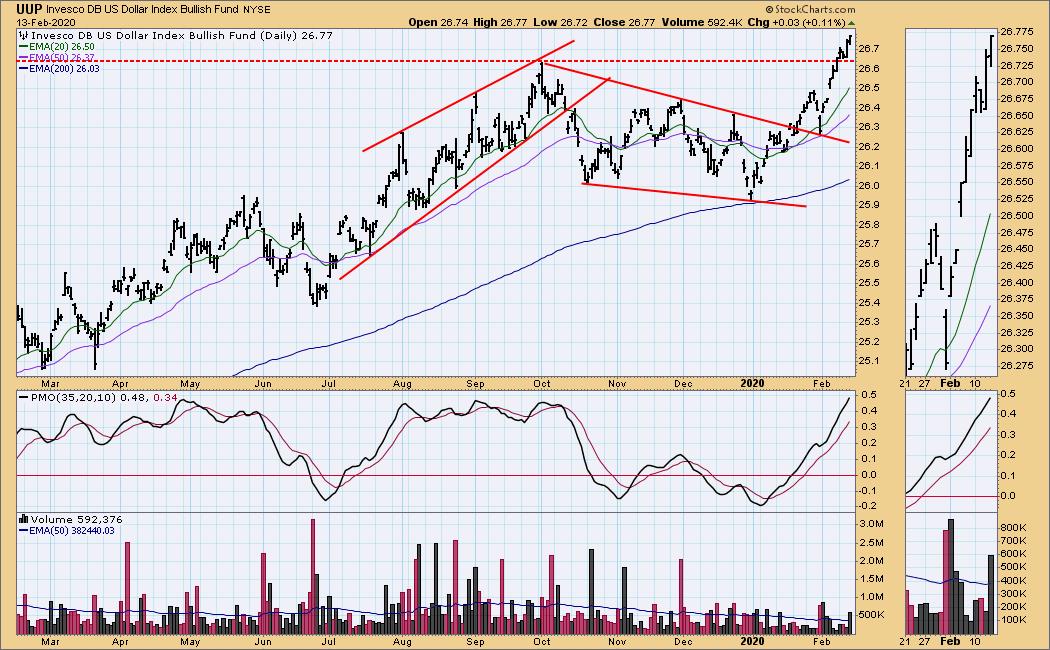This screenshot has height=650, width=1050.
Task: Click the 300K inset volume axis label
Action: (1013, 594)
